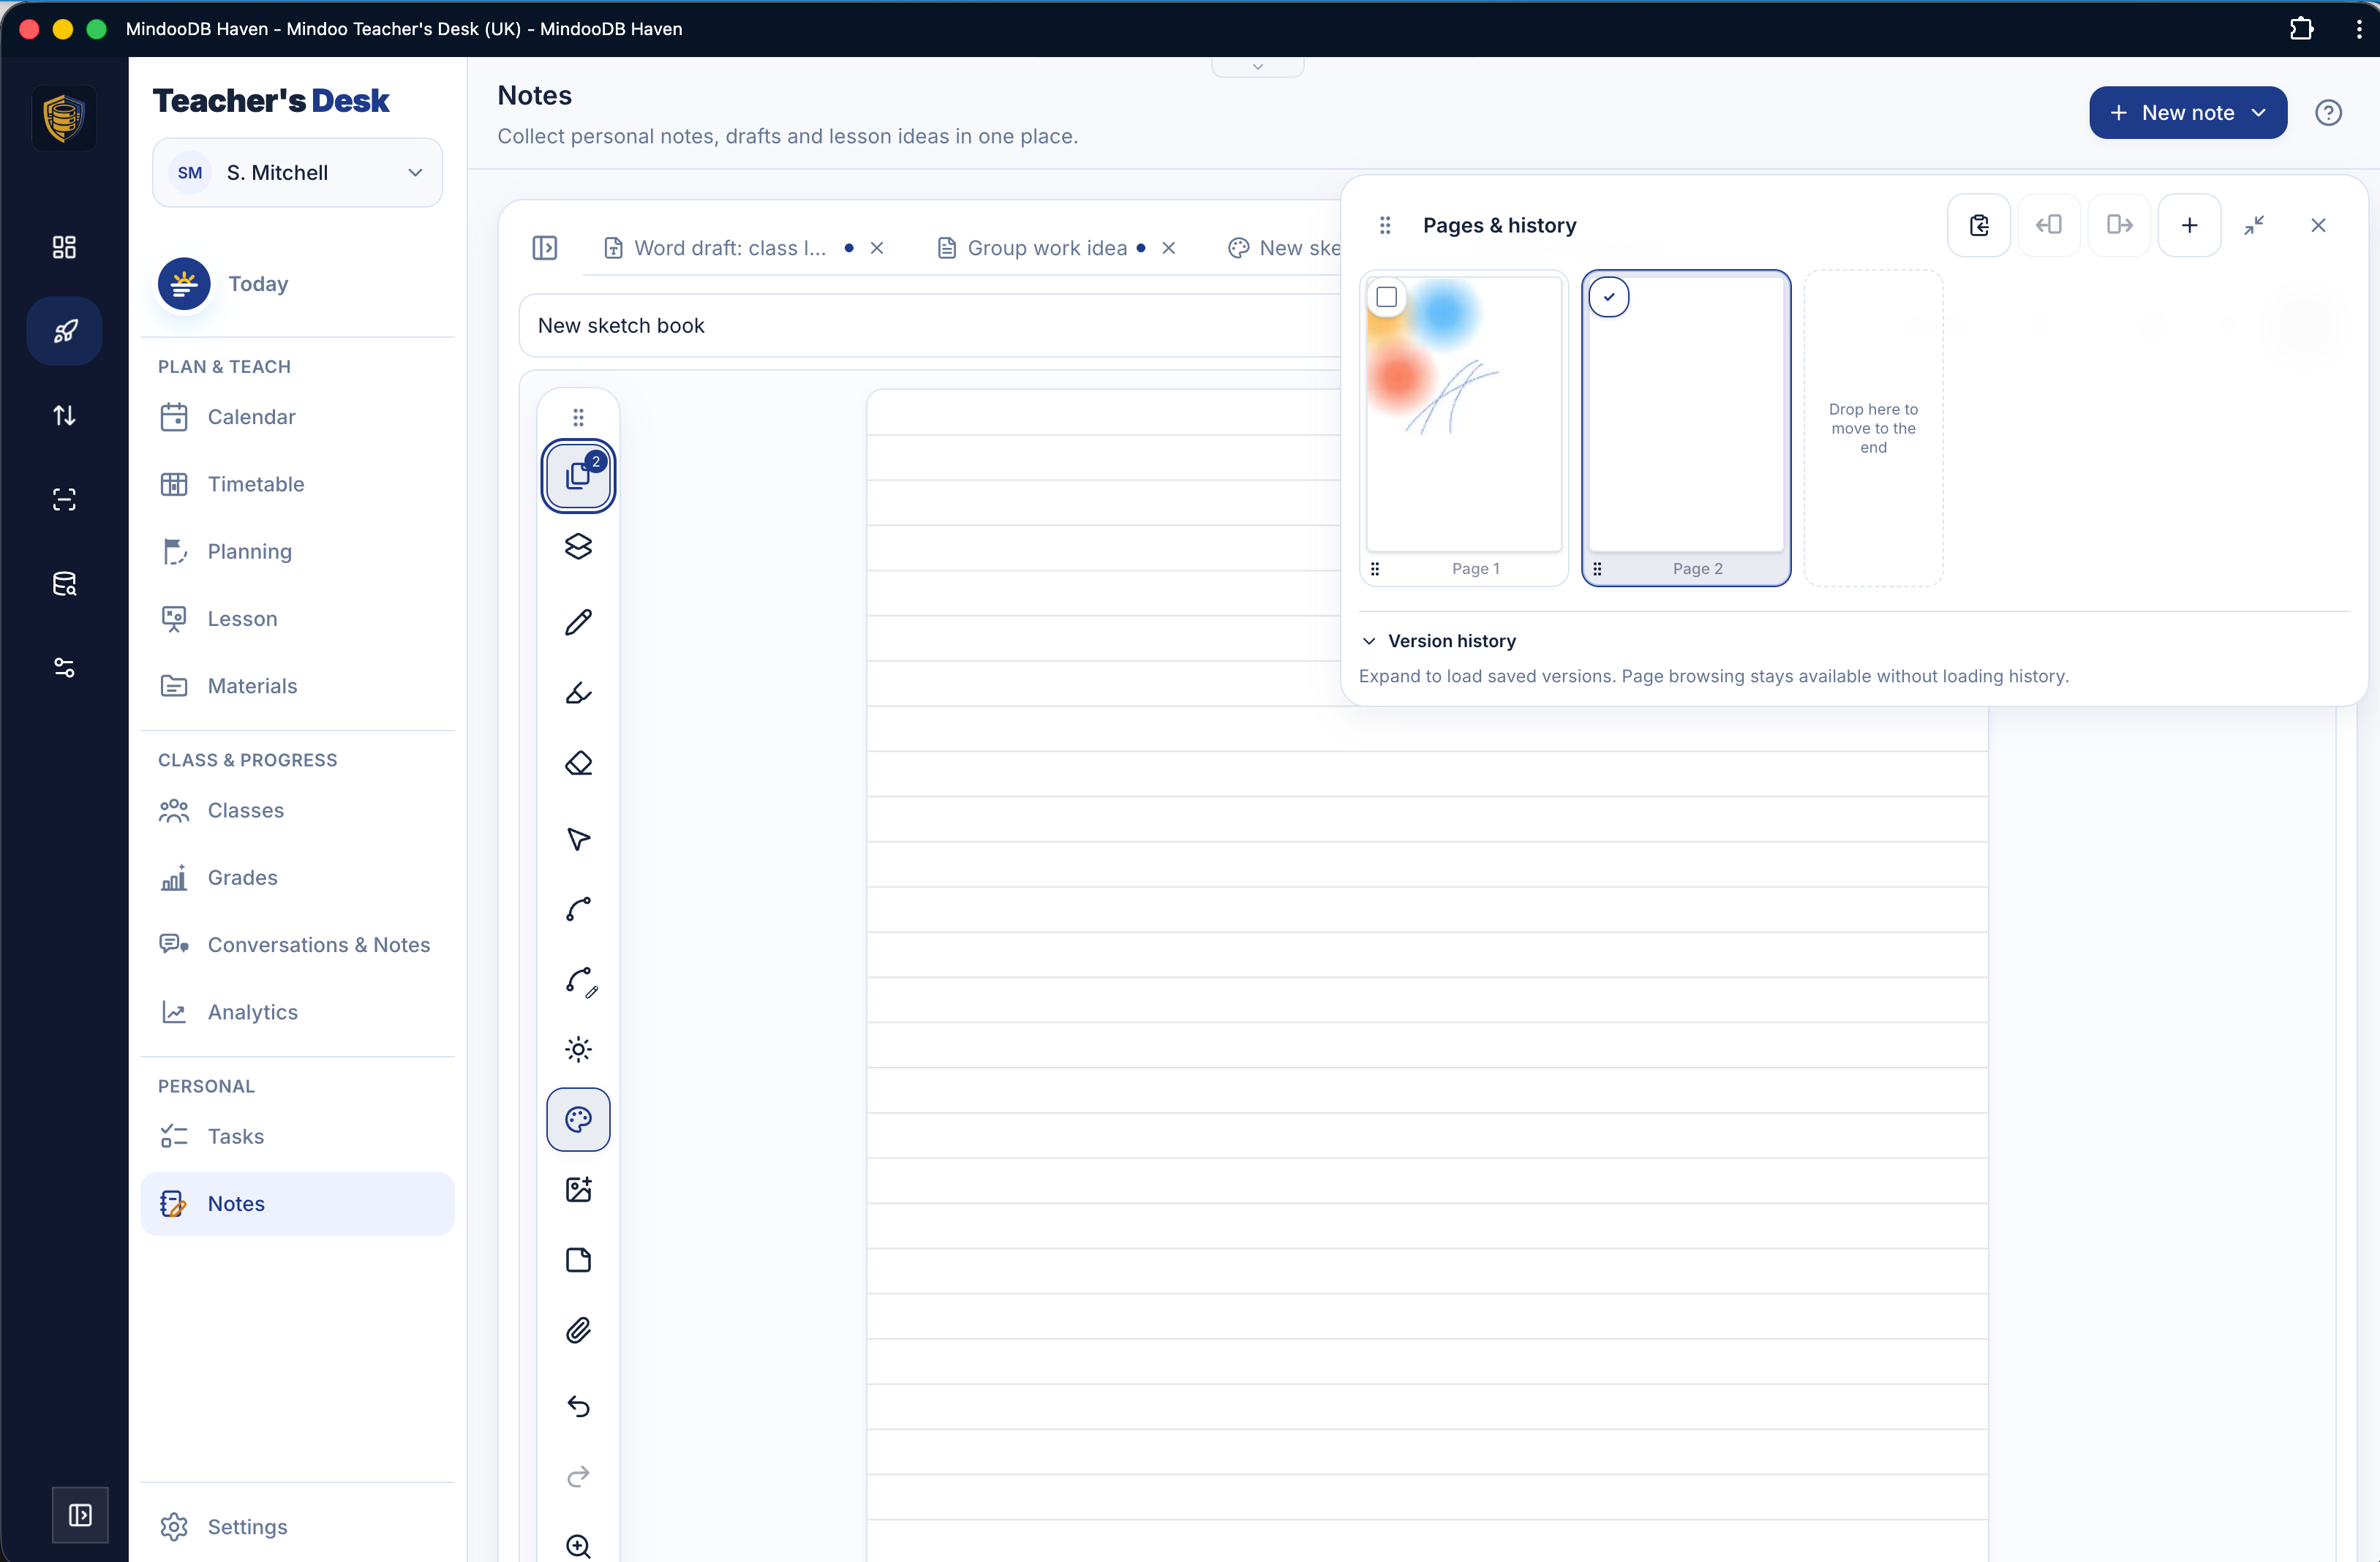This screenshot has width=2380, height=1562.
Task: Switch to the New sketch tab
Action: (x=1284, y=248)
